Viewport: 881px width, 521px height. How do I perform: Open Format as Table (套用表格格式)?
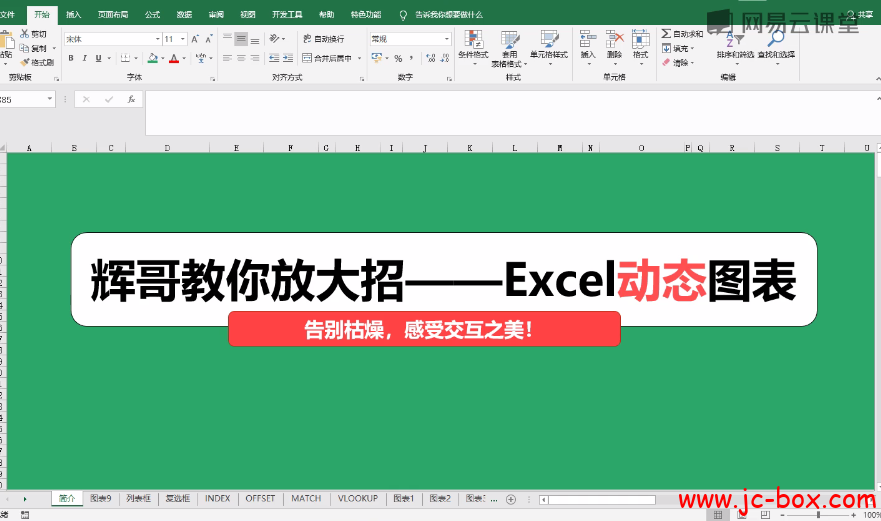point(510,48)
